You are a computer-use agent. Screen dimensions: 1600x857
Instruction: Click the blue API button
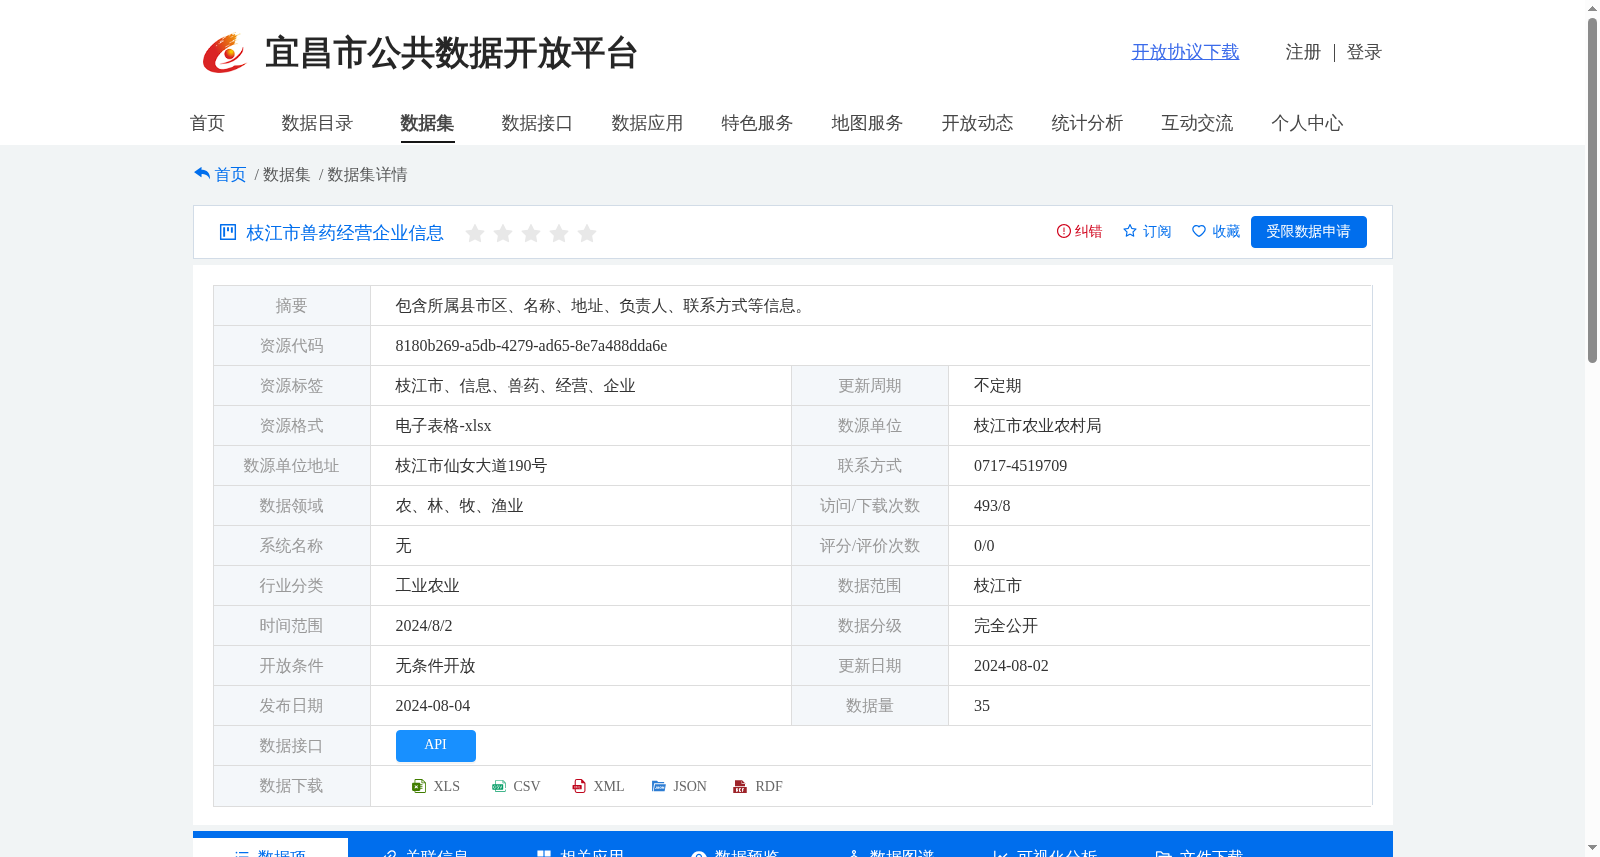tap(436, 746)
